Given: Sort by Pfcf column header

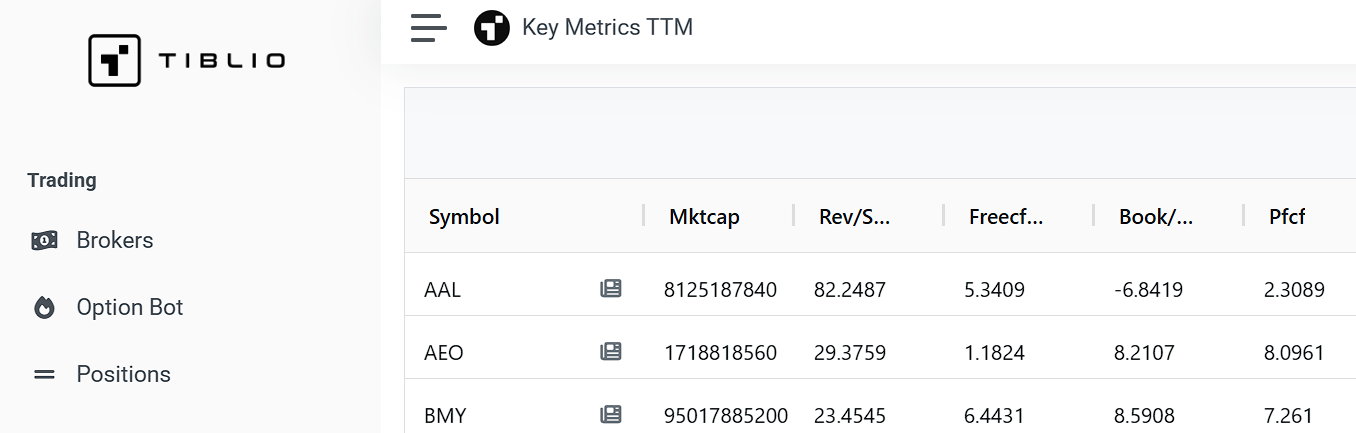Looking at the screenshot, I should (1287, 217).
